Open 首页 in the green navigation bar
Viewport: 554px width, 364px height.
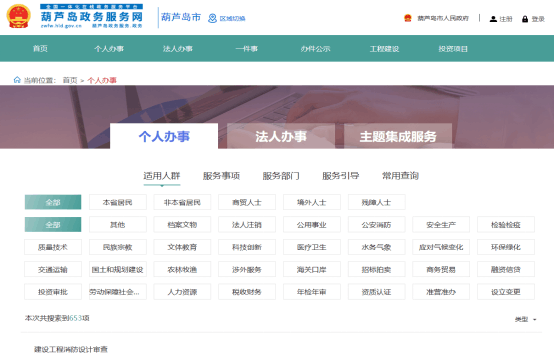[x=40, y=49]
